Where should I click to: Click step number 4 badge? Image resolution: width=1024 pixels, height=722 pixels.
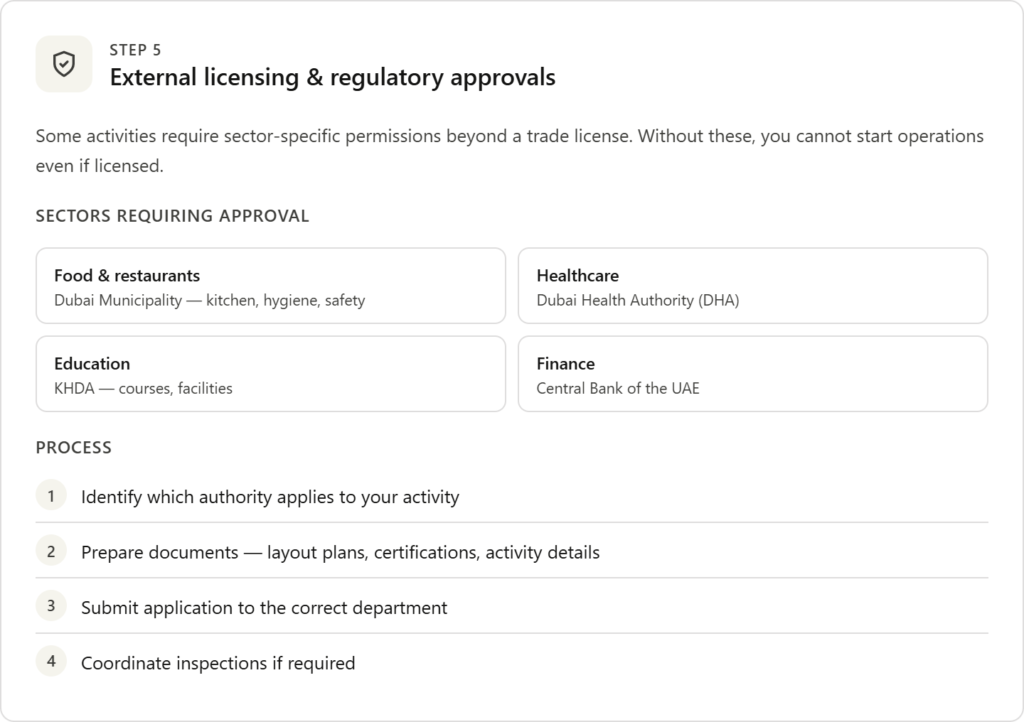pyautogui.click(x=51, y=661)
